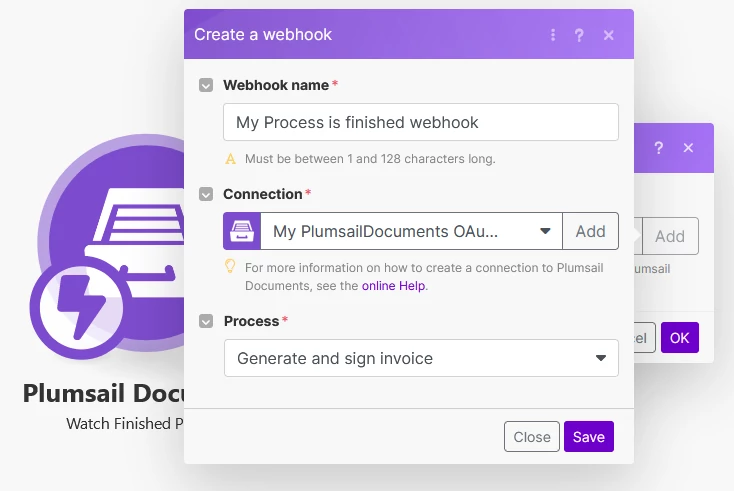Click the 'Connection' field label
This screenshot has width=734, height=491.
point(263,194)
